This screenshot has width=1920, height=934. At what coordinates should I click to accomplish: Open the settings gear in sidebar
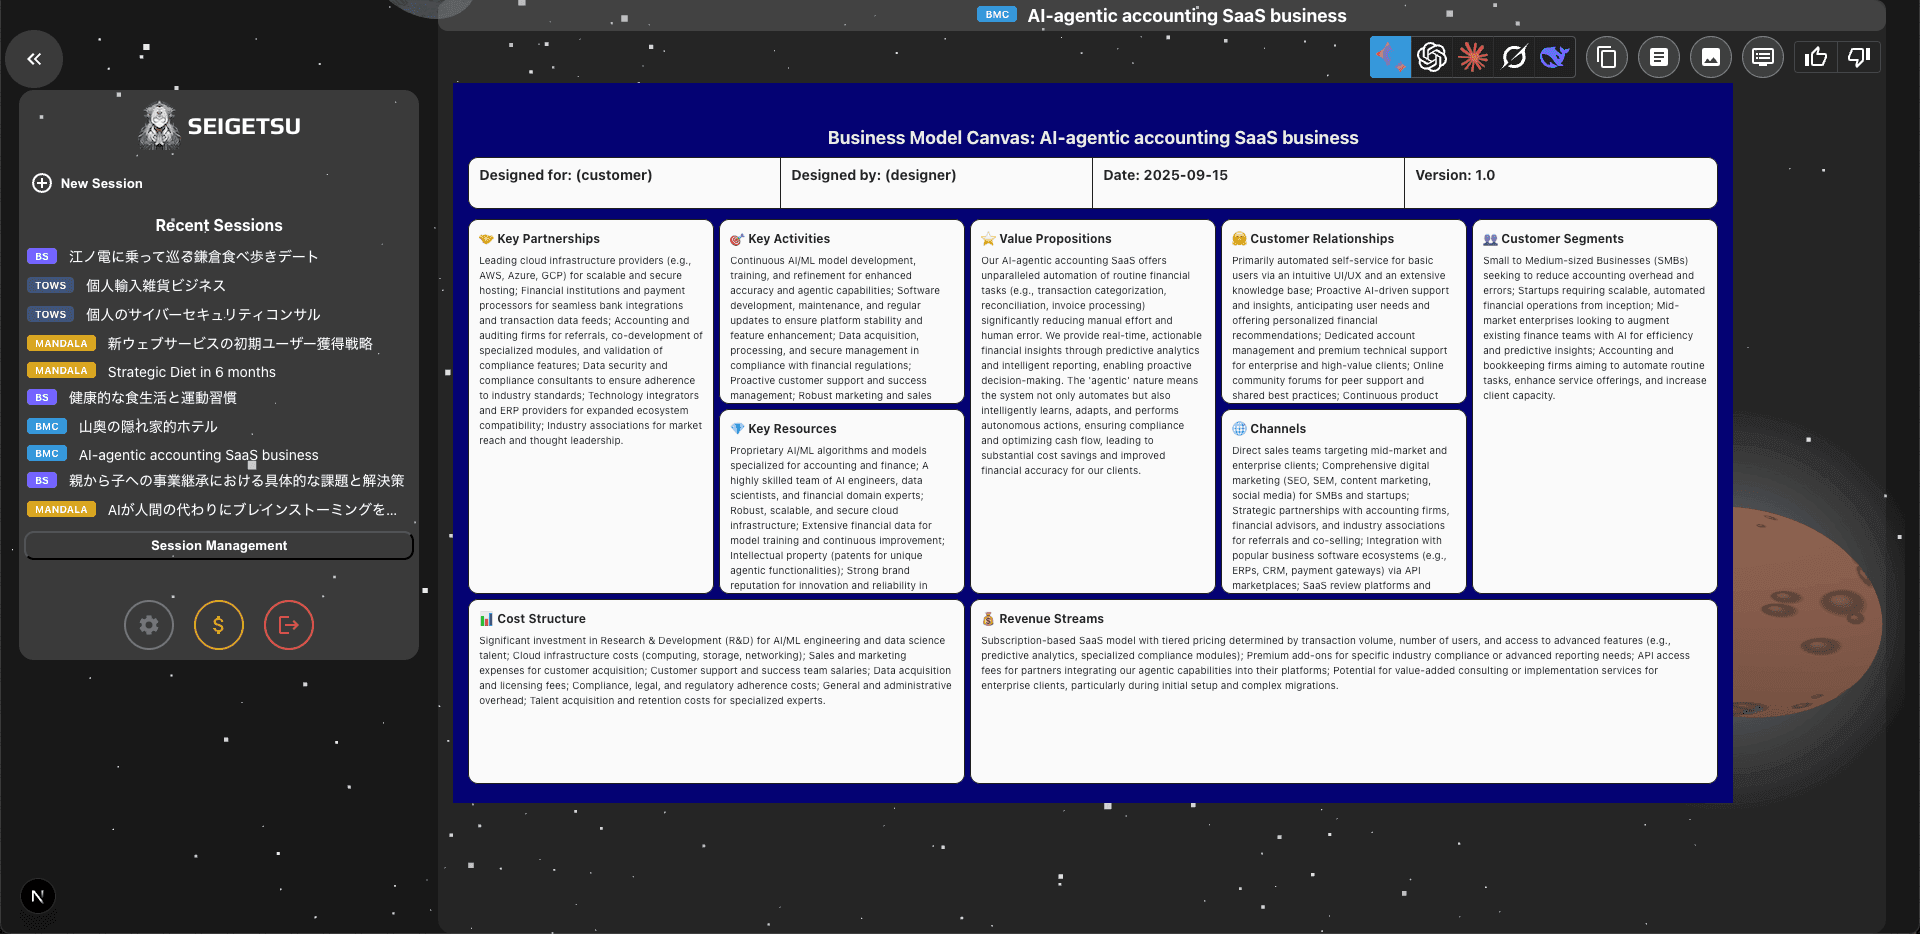(x=149, y=625)
